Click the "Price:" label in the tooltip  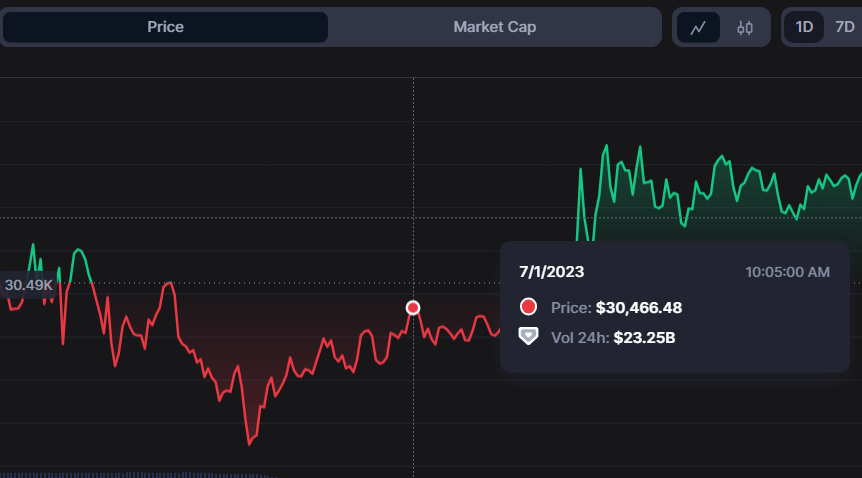coord(571,308)
